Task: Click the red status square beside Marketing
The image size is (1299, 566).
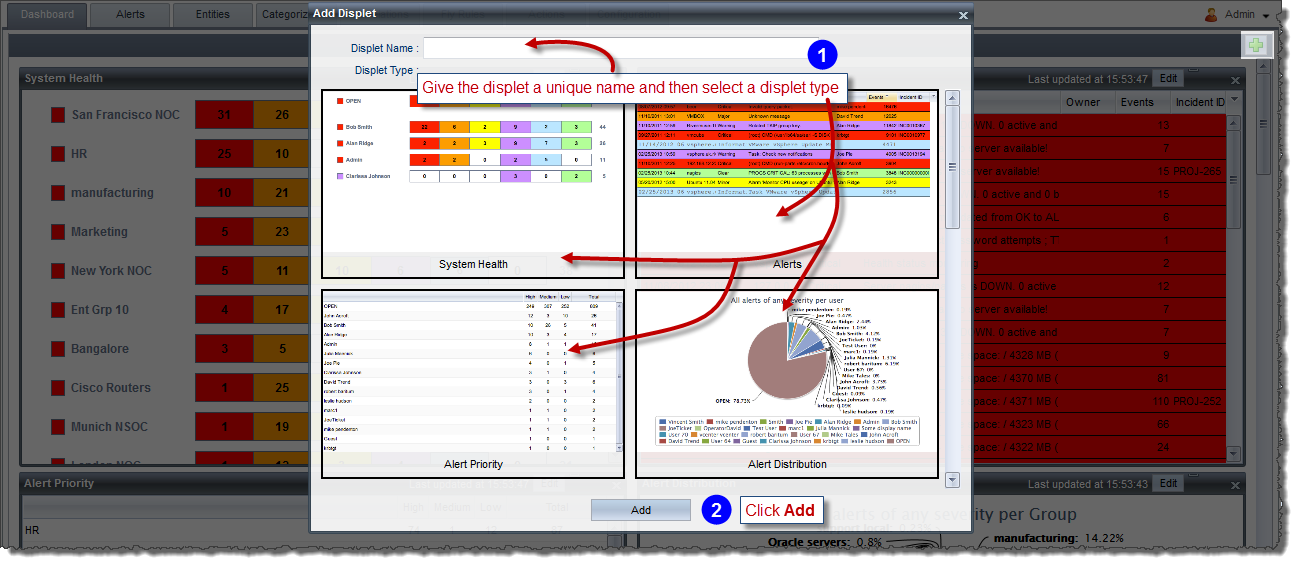Action: point(58,232)
